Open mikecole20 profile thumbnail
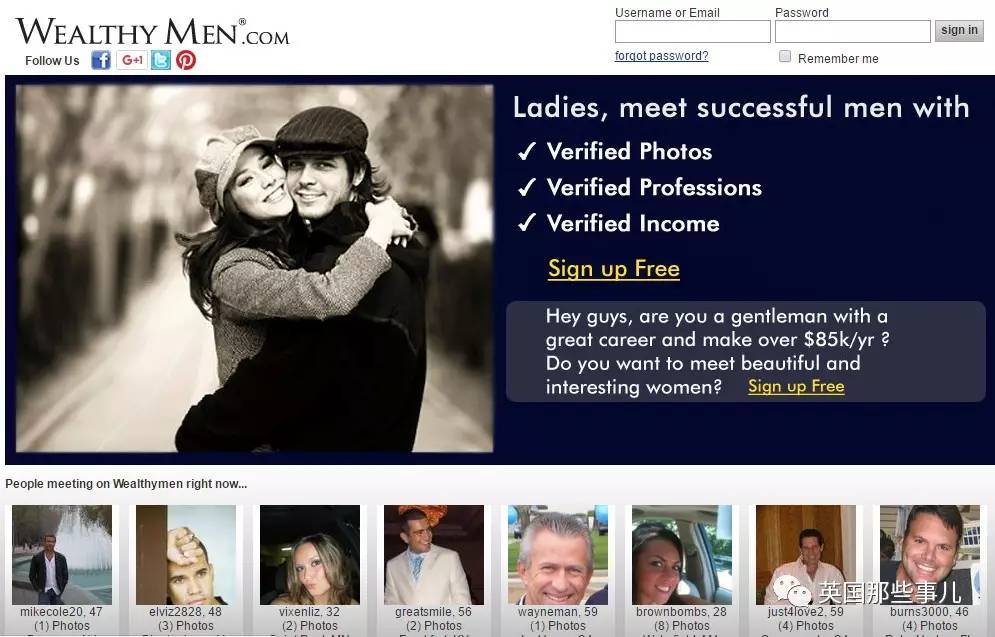Viewport: 995px width, 637px height. [62, 555]
